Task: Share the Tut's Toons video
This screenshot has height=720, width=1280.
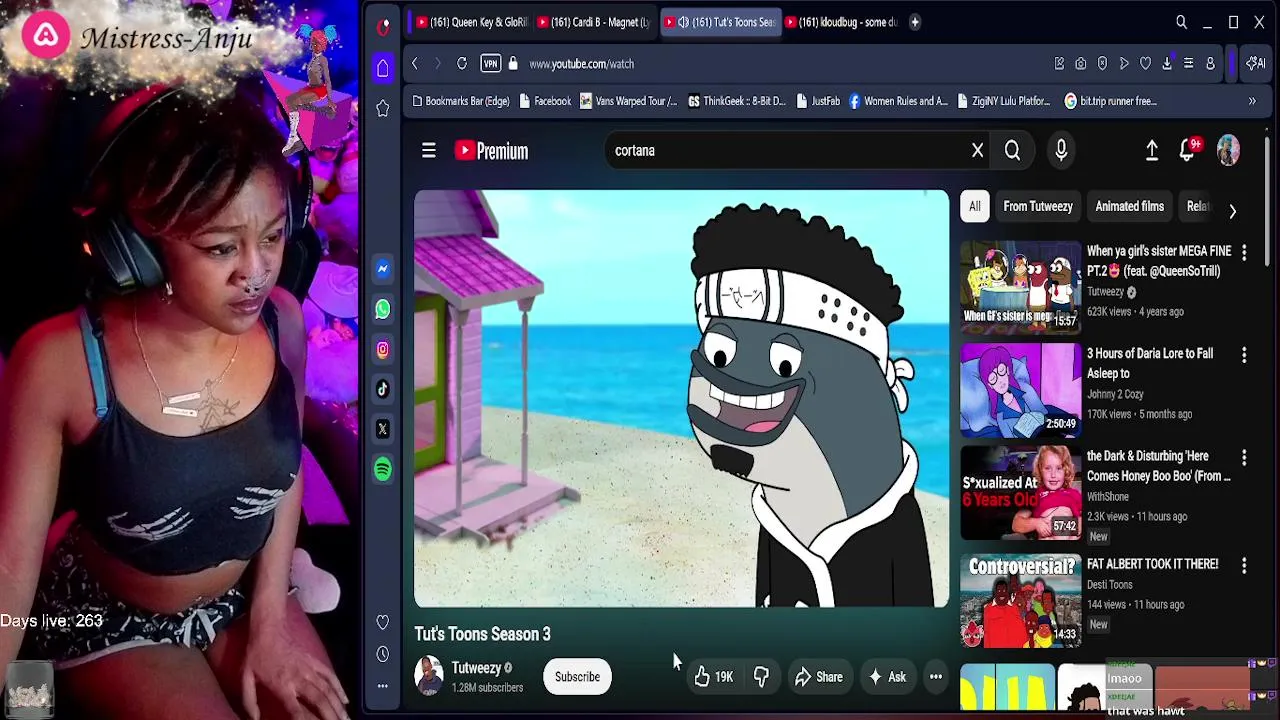Action: pos(819,677)
